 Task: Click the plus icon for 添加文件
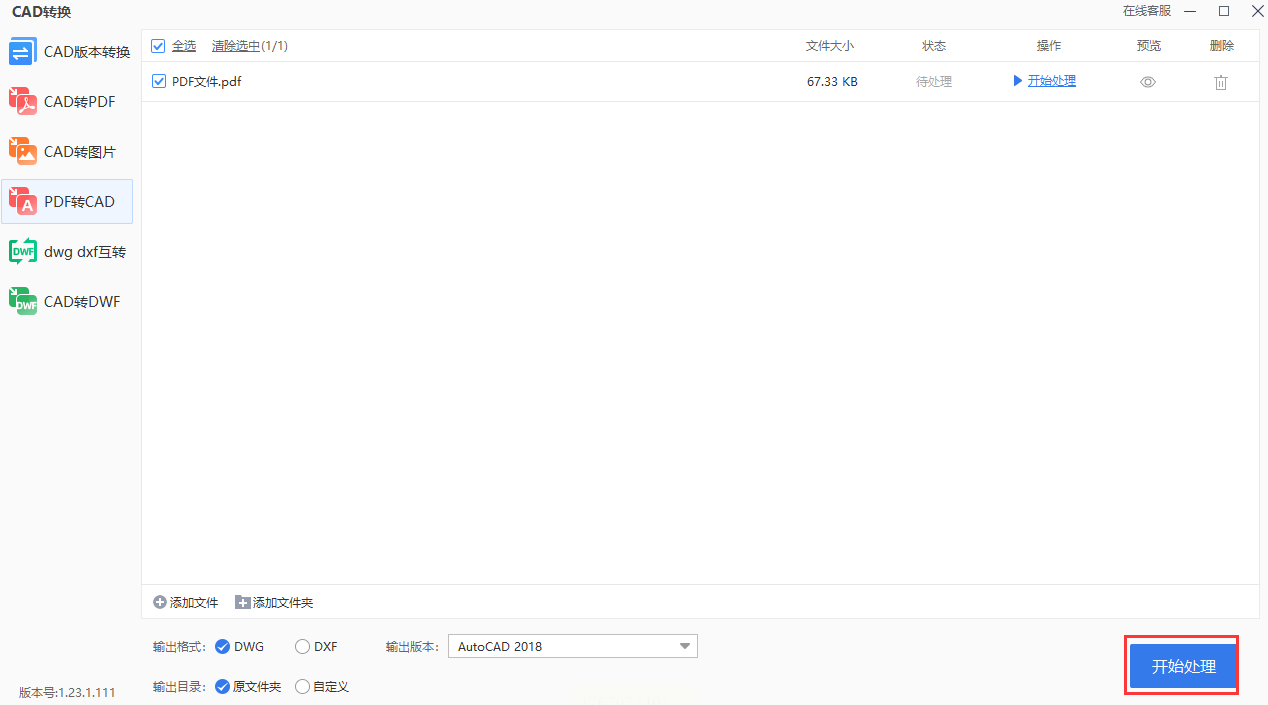tap(160, 602)
